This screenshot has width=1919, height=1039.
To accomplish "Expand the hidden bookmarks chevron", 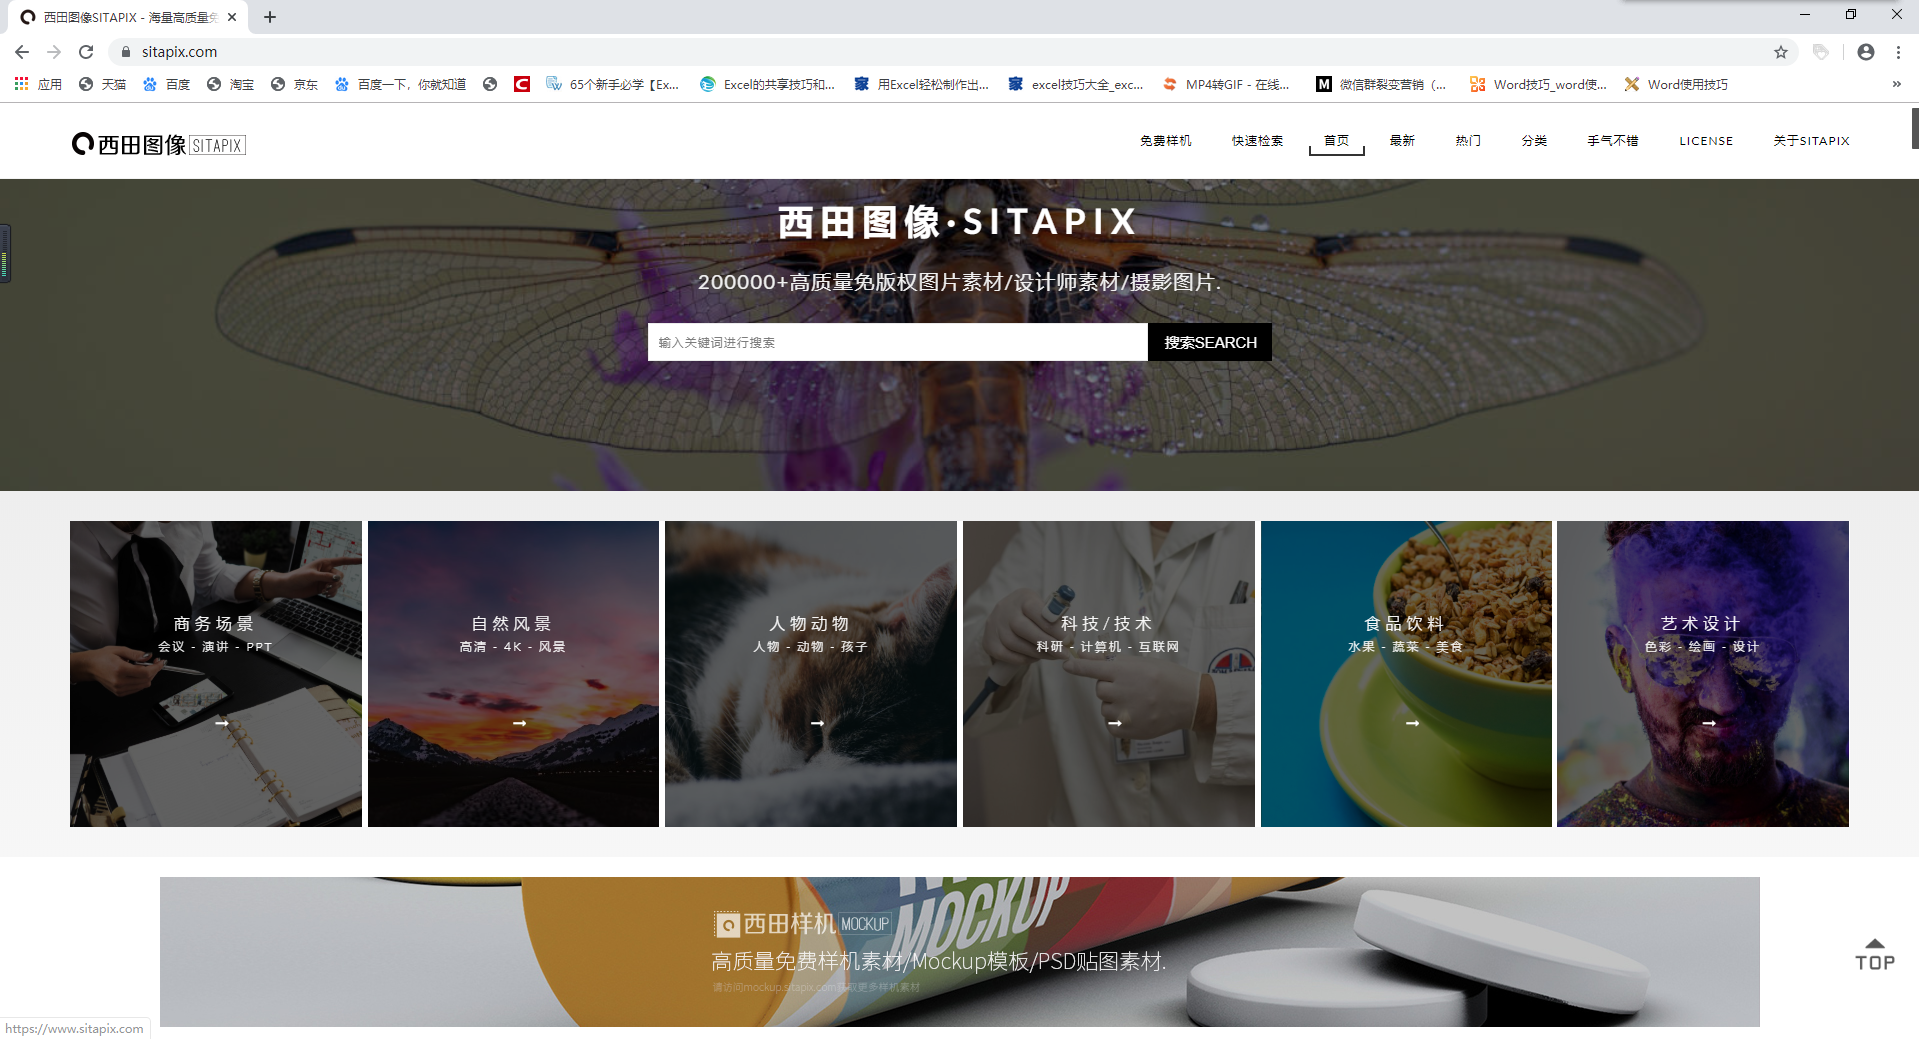I will [1896, 84].
